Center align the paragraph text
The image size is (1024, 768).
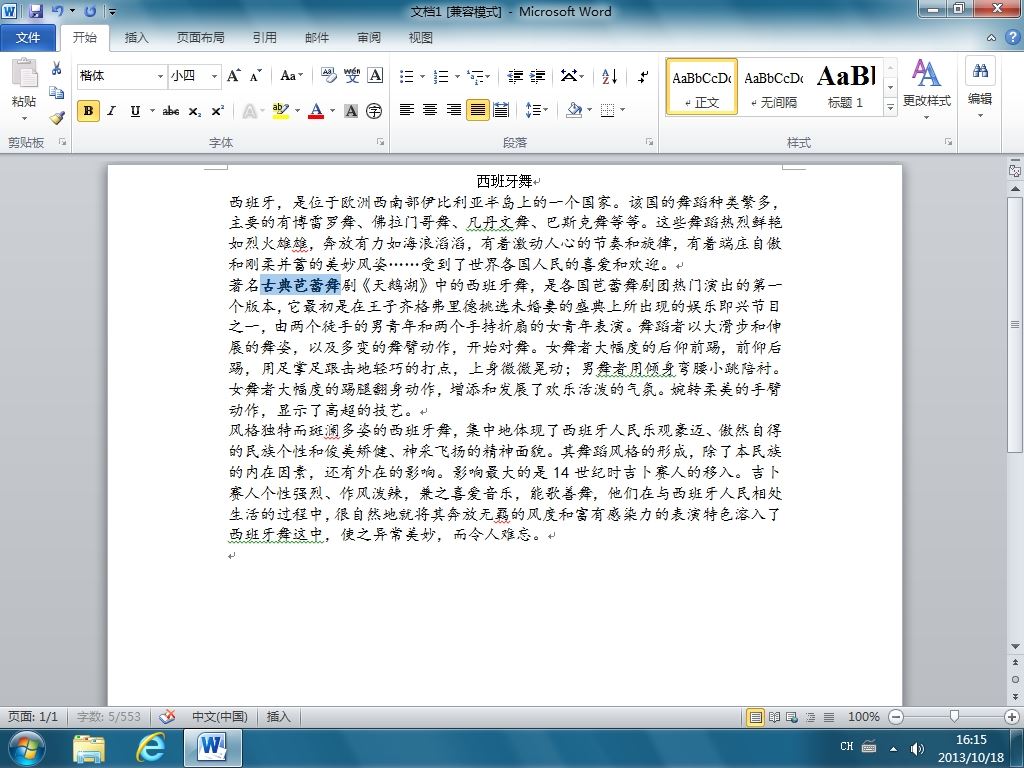[430, 110]
